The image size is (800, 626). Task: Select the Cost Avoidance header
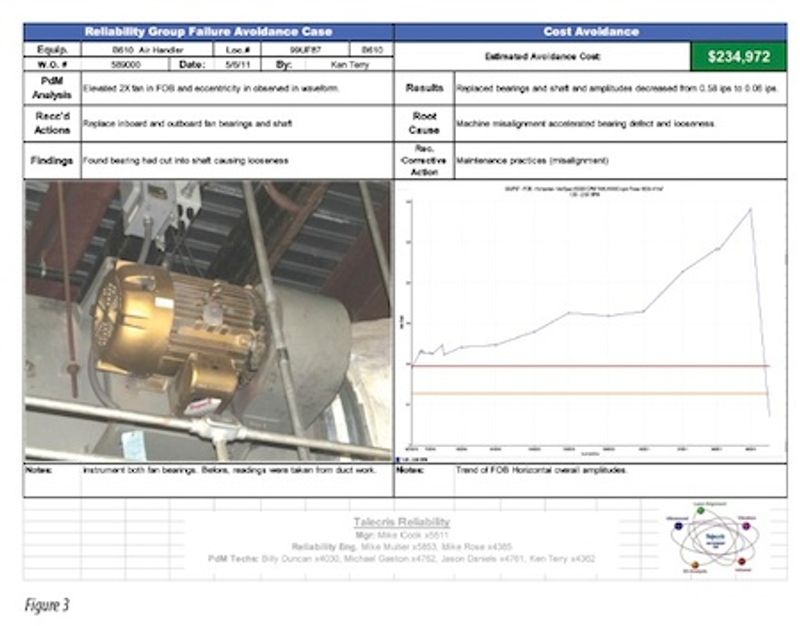pyautogui.click(x=590, y=32)
